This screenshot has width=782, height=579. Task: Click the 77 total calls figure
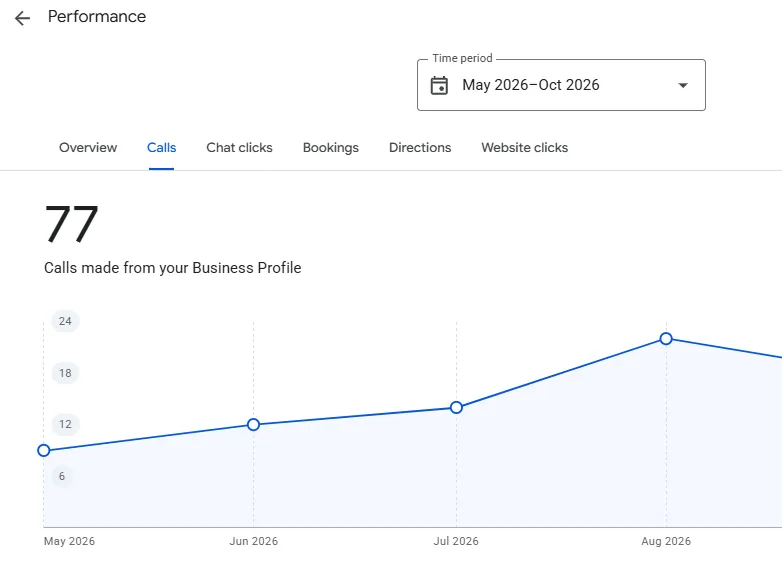pos(71,224)
